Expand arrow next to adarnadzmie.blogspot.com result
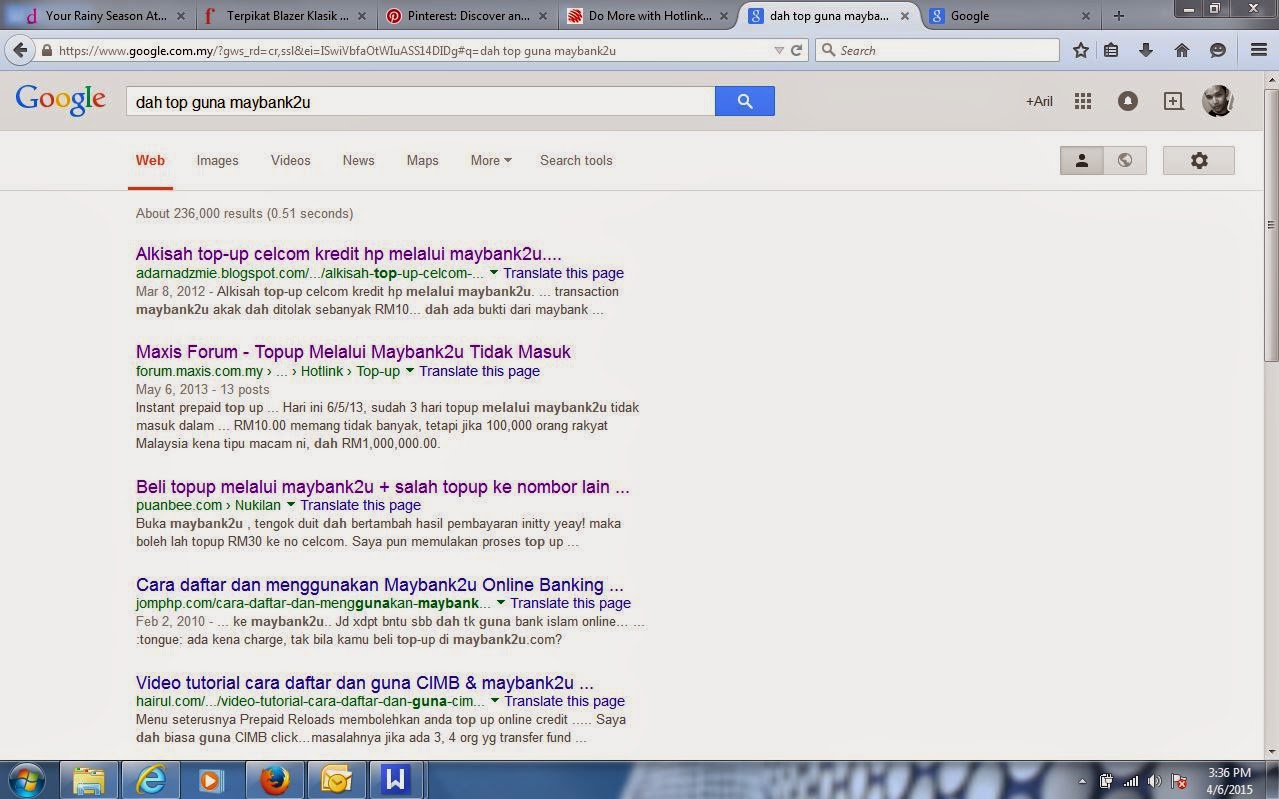Image resolution: width=1279 pixels, height=799 pixels. (493, 273)
